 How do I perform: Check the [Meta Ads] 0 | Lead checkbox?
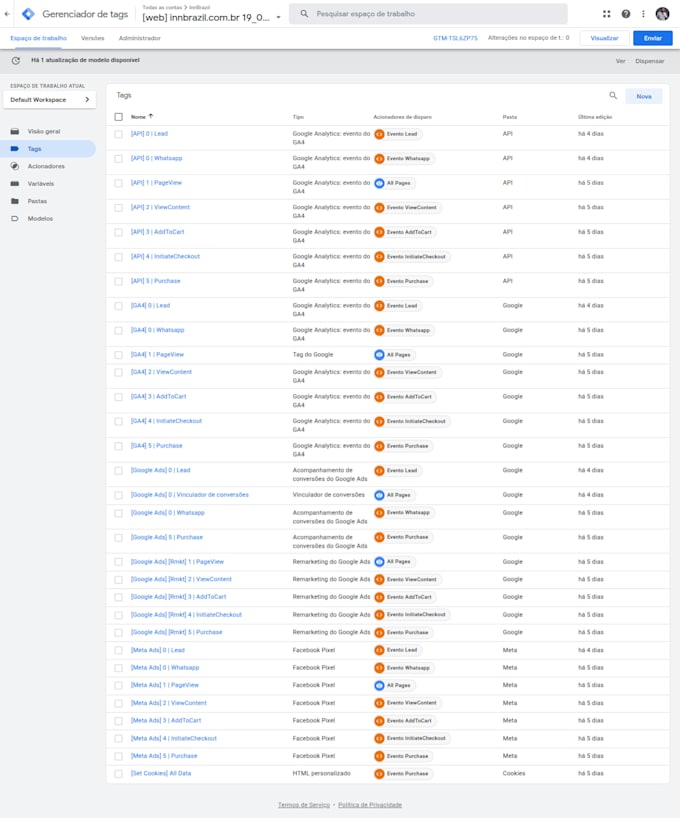[118, 651]
